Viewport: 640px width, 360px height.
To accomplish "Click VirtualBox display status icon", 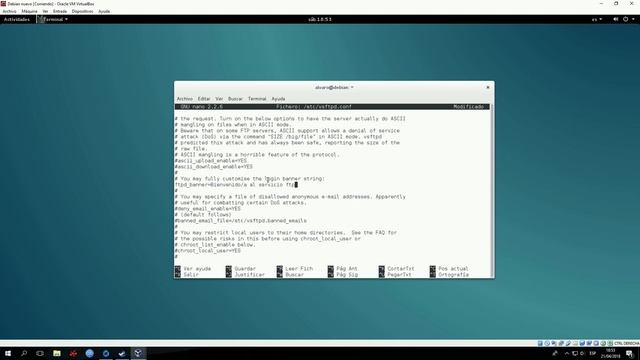I will [582, 343].
